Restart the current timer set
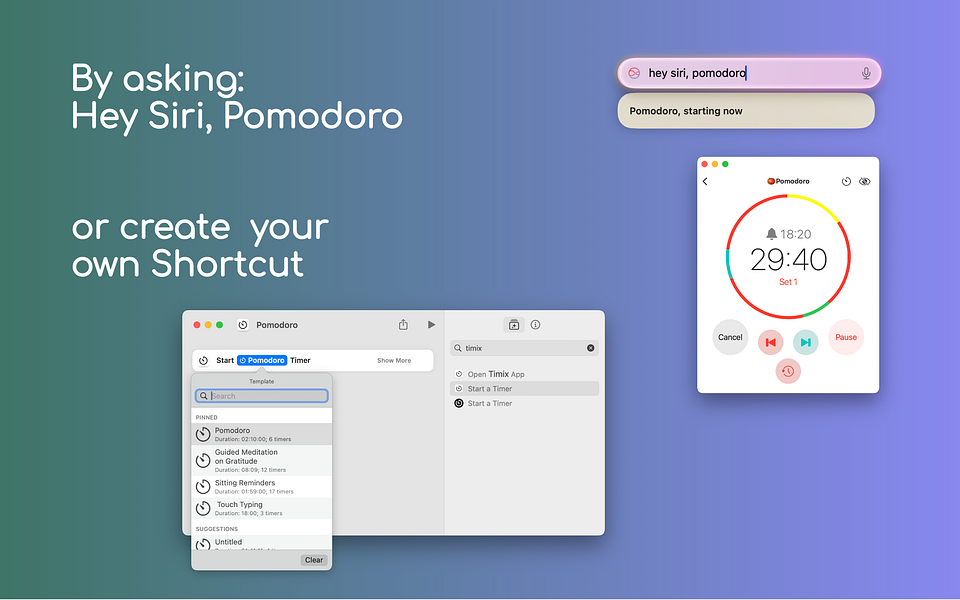960x600 pixels. tap(787, 370)
